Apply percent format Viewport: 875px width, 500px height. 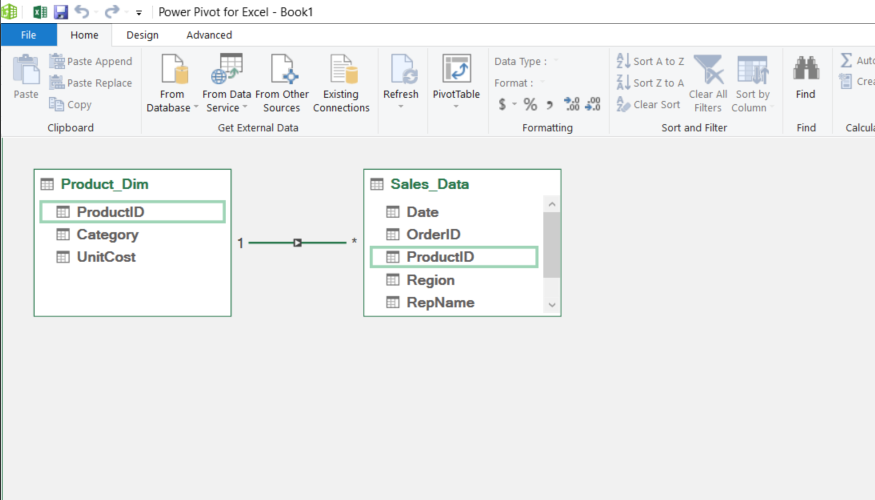[530, 104]
